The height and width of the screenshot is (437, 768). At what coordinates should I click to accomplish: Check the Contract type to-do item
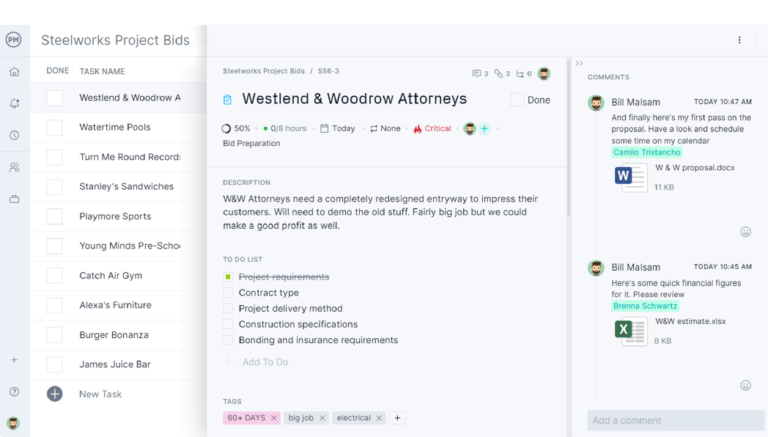click(228, 293)
